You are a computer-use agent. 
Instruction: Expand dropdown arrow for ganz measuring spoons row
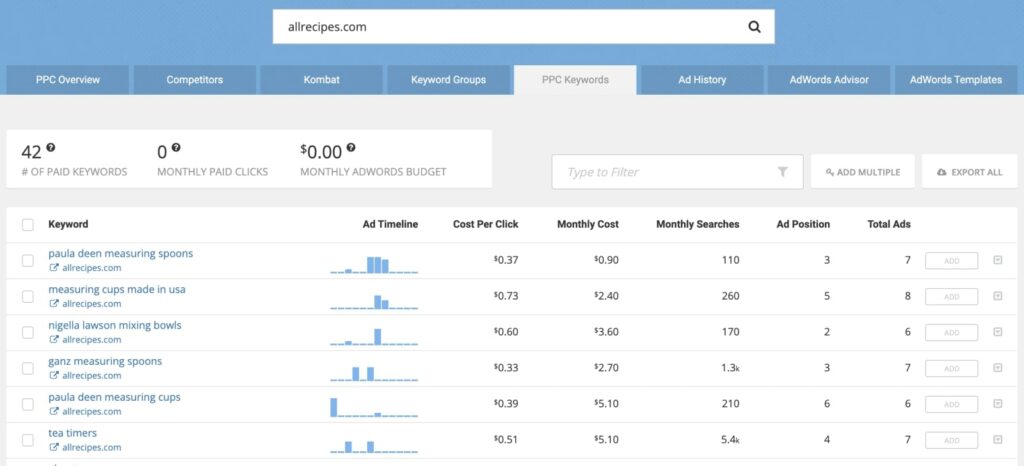pos(997,368)
